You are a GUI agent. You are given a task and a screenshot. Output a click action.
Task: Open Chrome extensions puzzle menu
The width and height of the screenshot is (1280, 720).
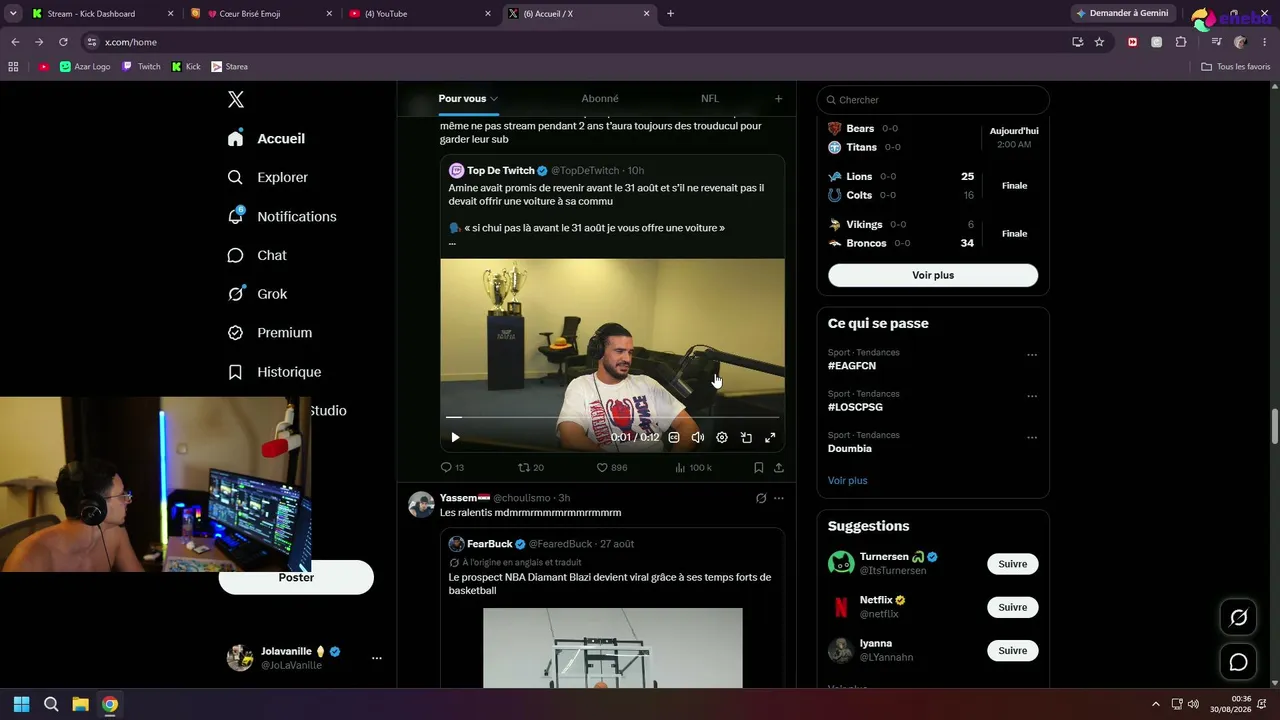tap(1181, 42)
